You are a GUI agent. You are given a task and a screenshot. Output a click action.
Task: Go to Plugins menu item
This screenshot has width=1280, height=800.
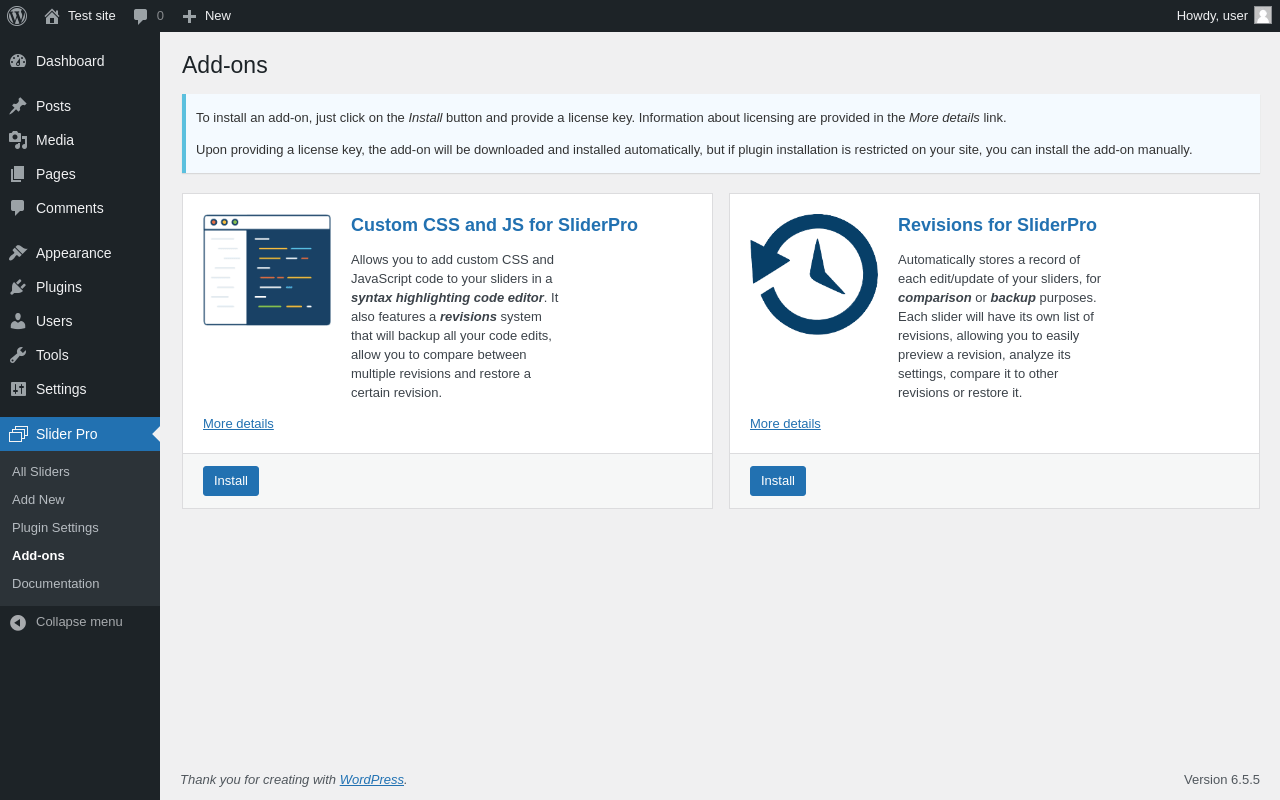(x=80, y=287)
